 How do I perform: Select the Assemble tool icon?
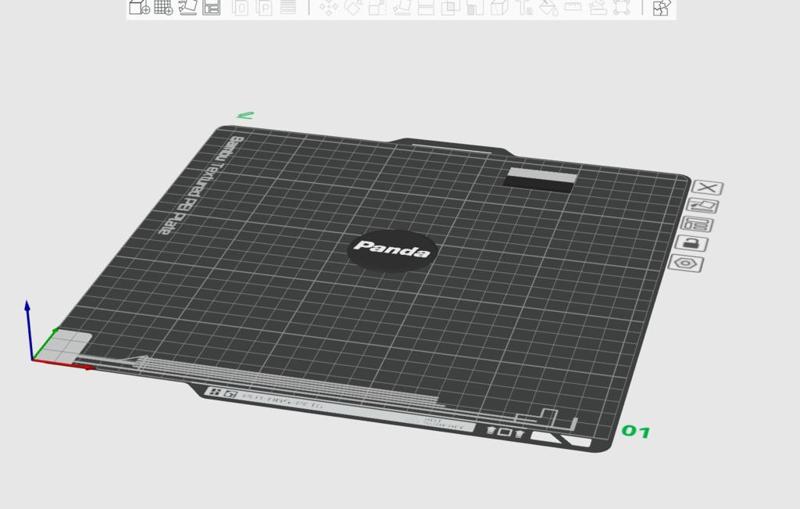[597, 8]
